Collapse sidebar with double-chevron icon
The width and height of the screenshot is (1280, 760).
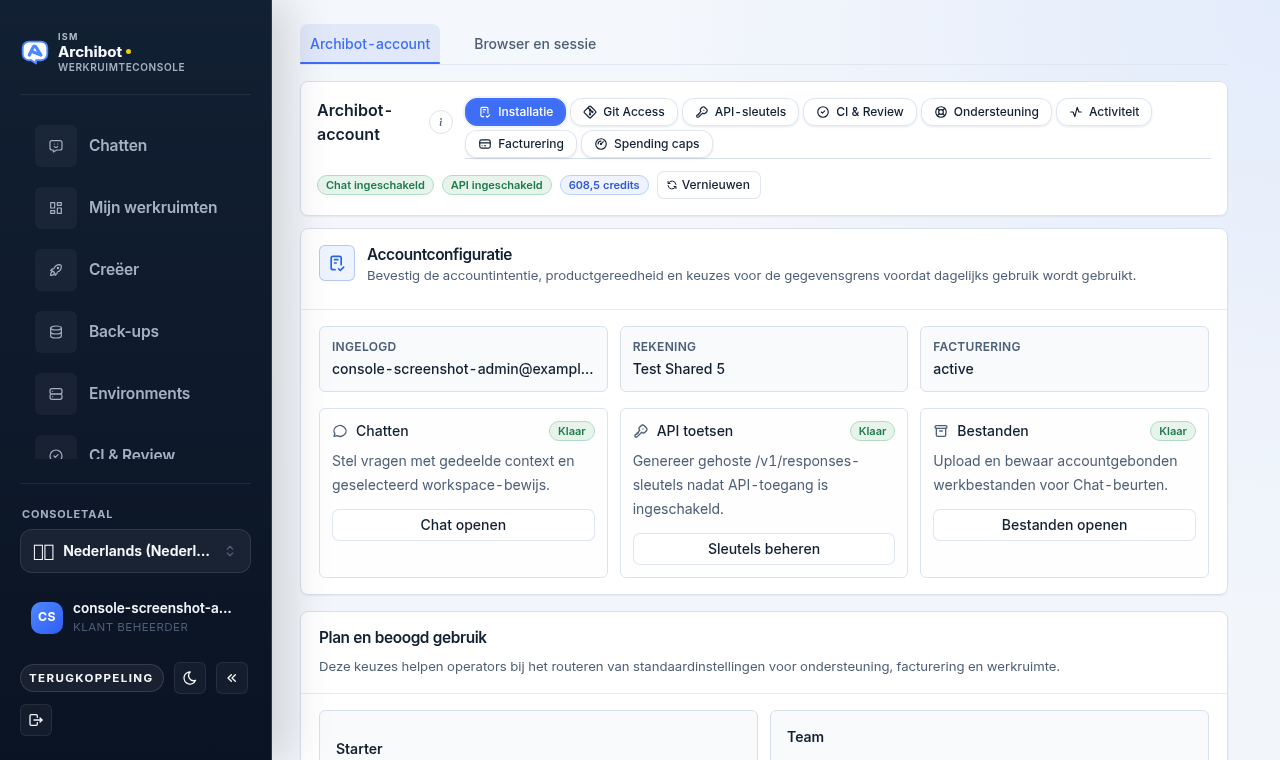[232, 678]
